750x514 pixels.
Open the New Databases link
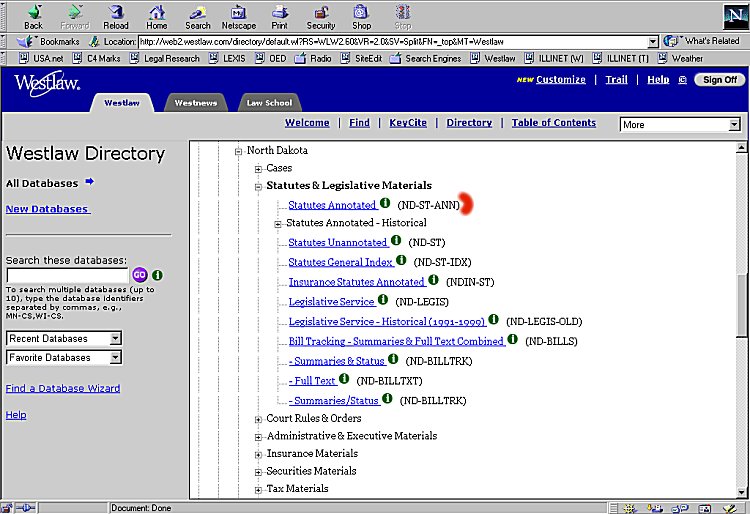click(47, 209)
